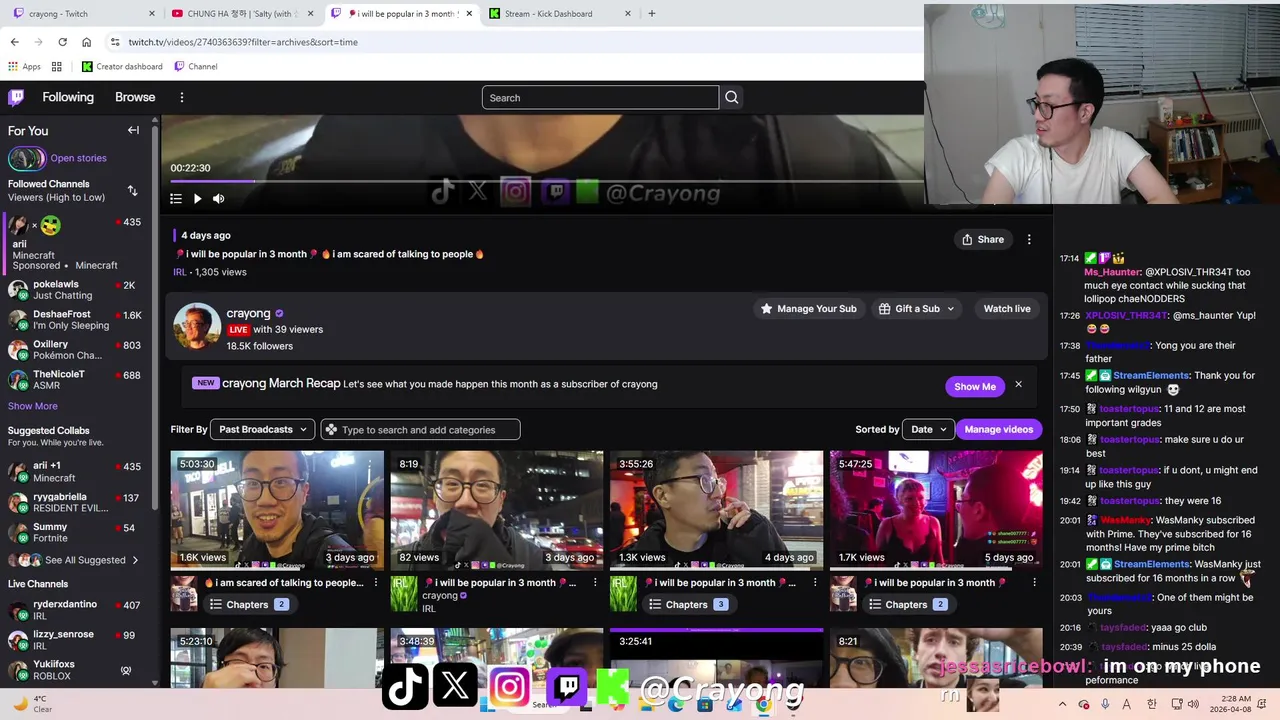Click the Manage videos button

(998, 429)
